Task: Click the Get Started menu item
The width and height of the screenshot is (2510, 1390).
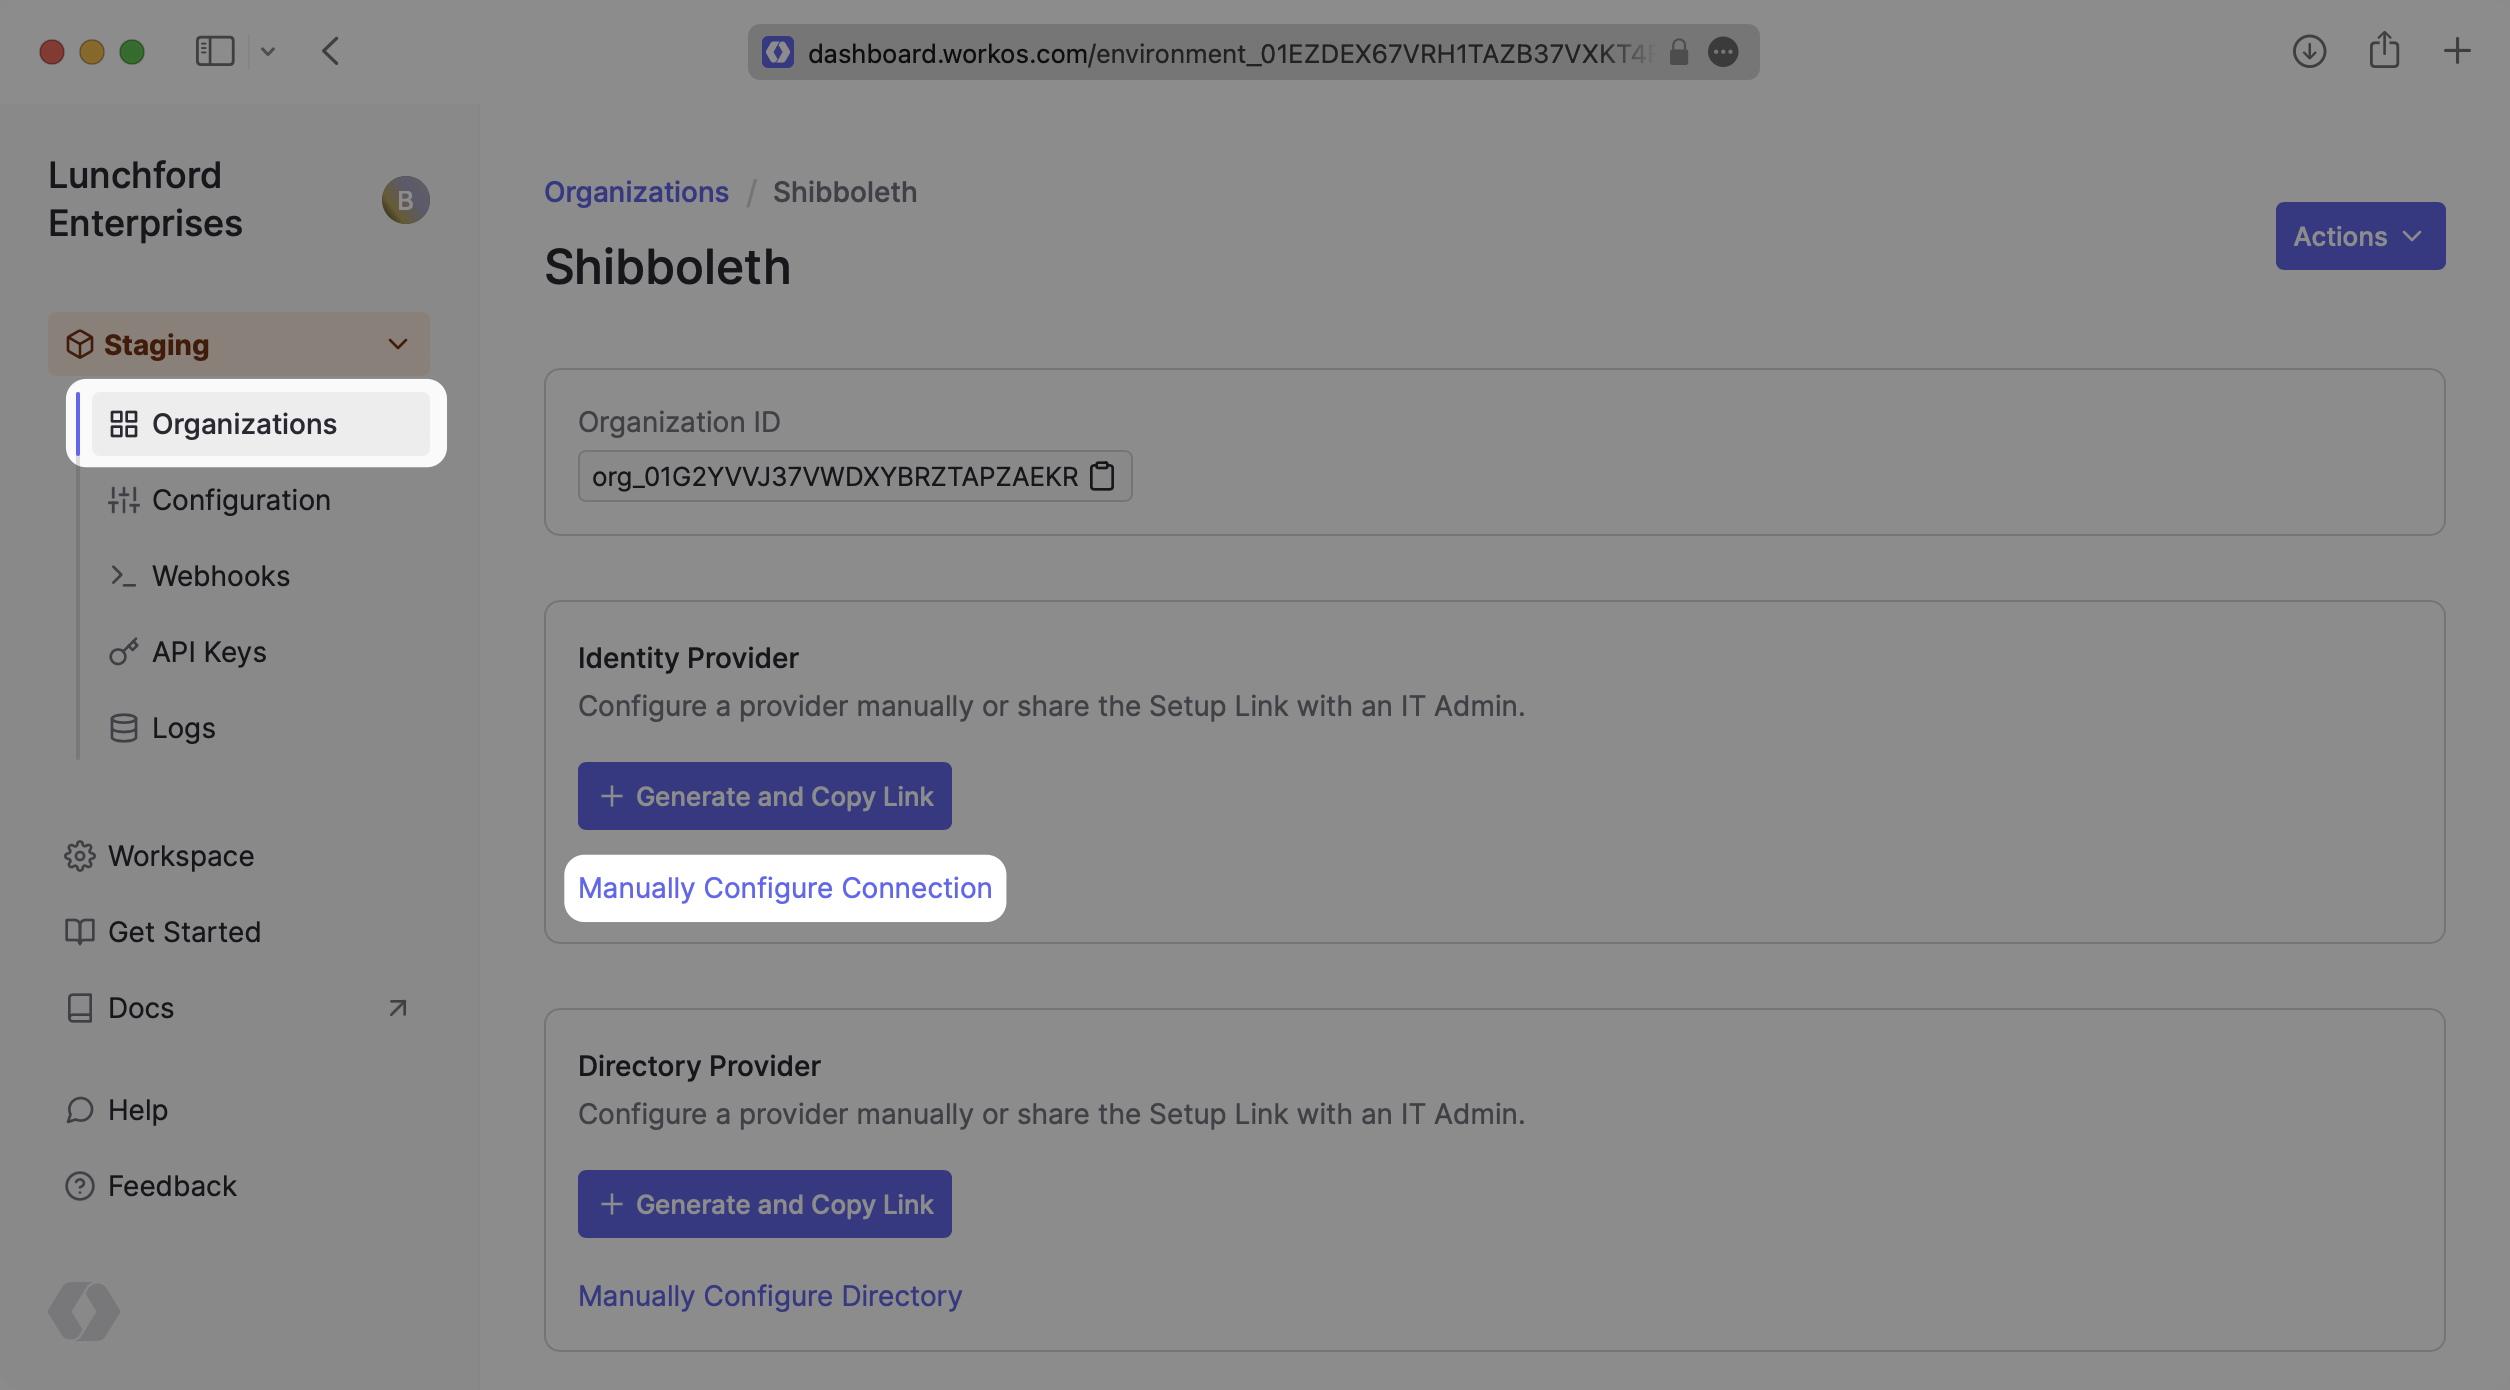Action: point(185,931)
